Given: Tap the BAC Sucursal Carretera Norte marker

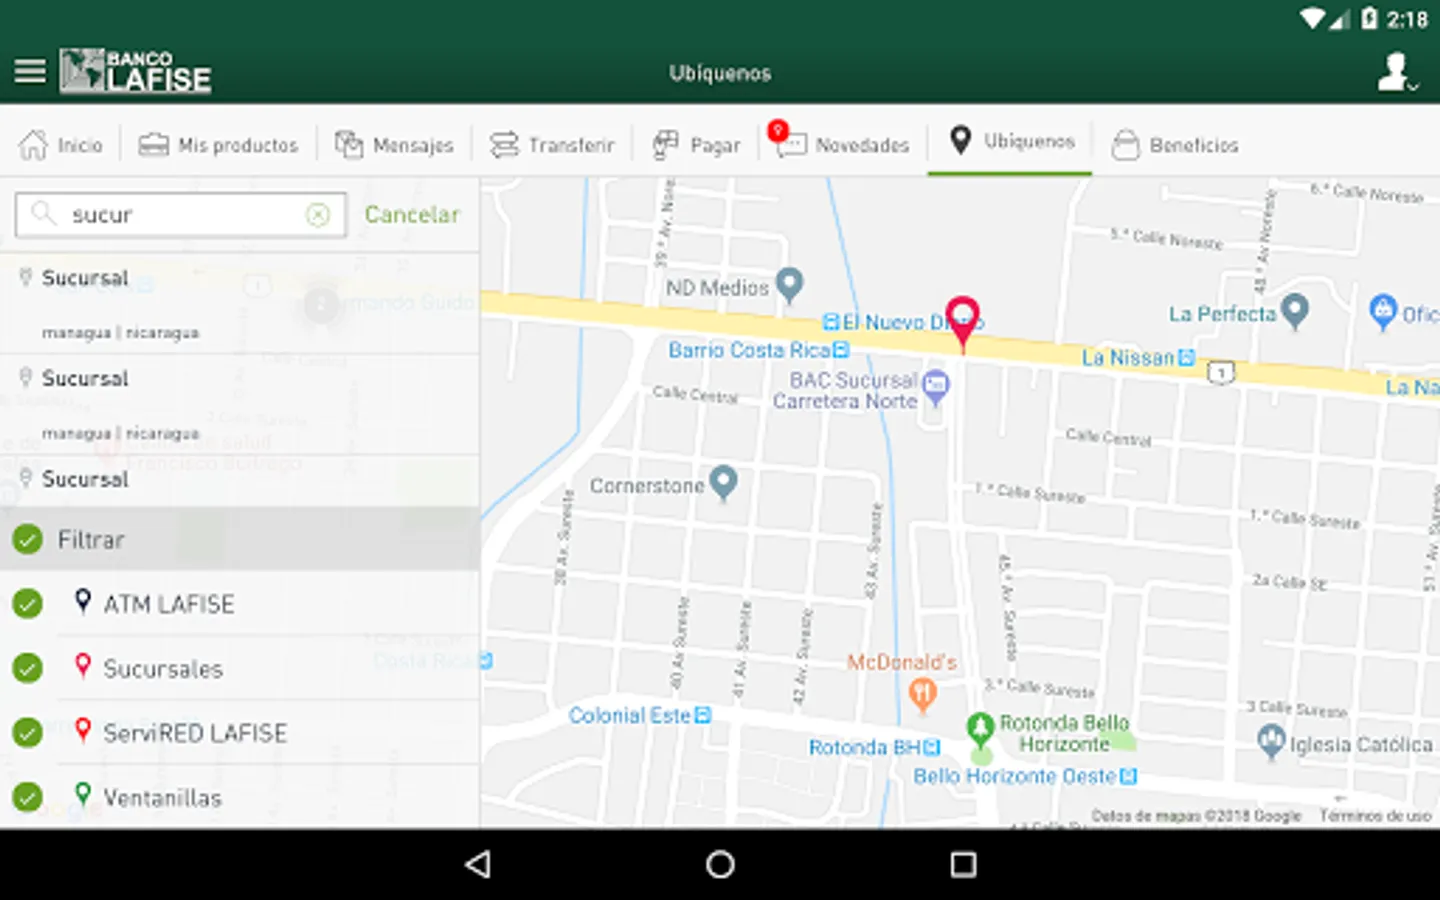Looking at the screenshot, I should pos(935,387).
